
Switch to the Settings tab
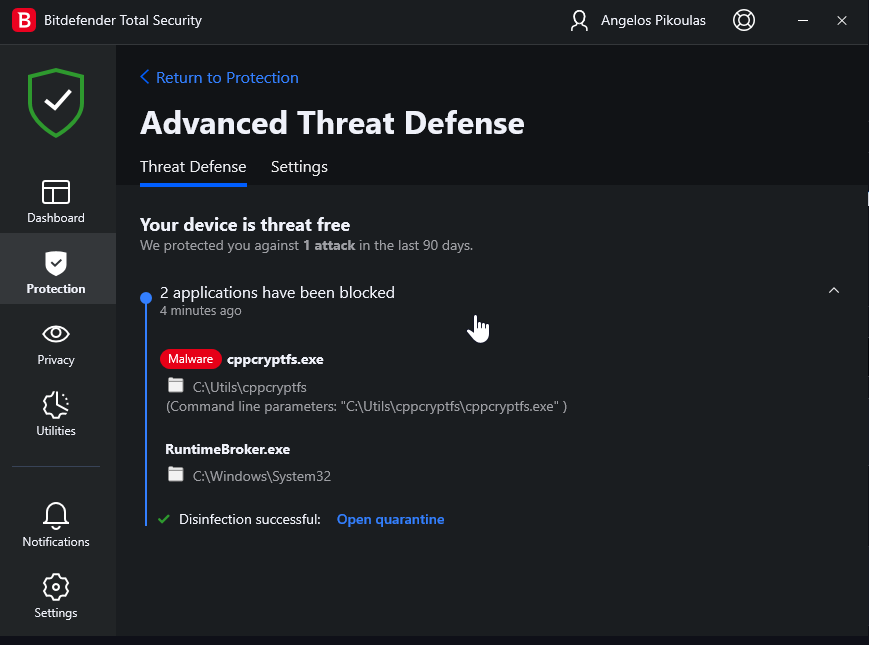299,167
